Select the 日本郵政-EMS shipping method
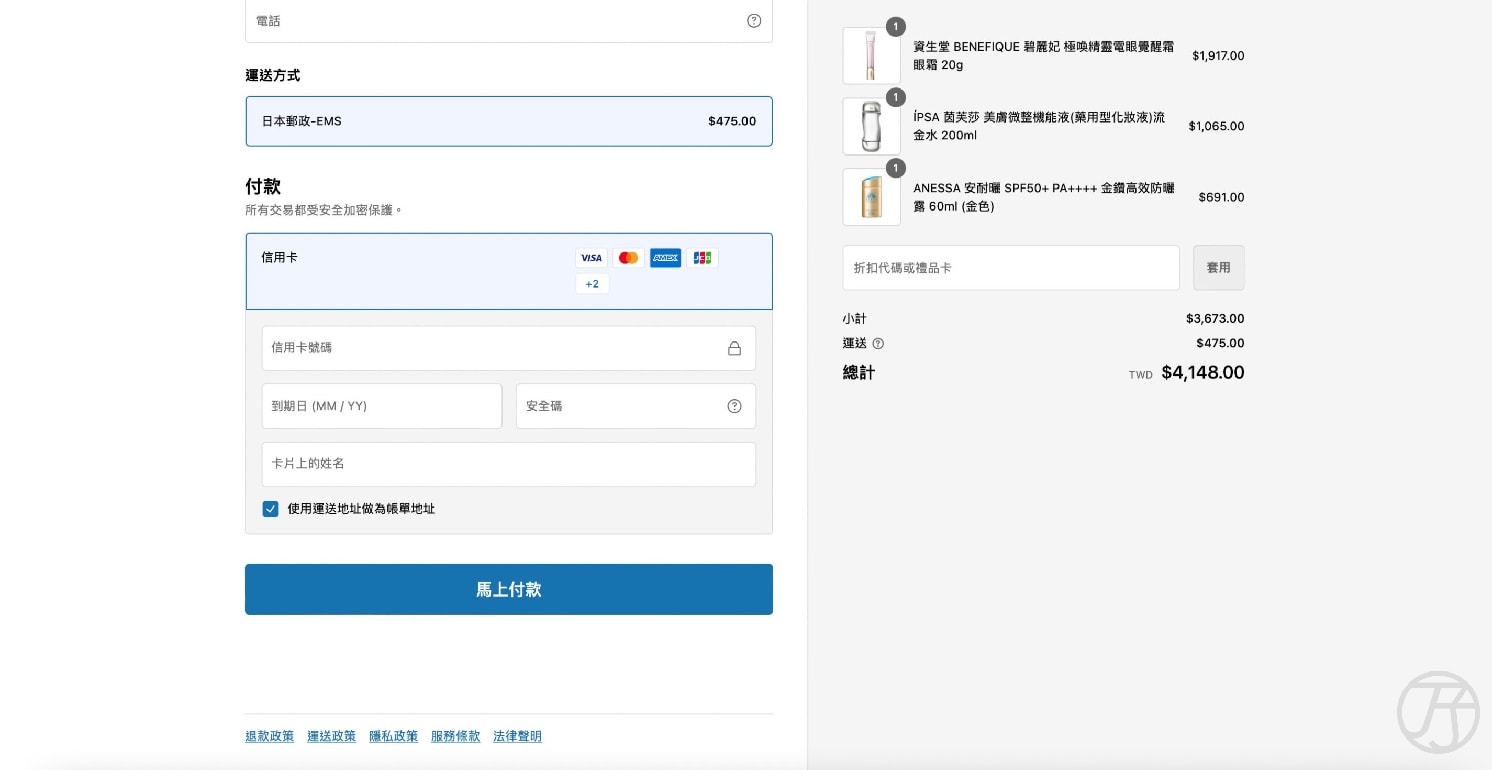Viewport: 1492px width, 770px height. coord(509,121)
